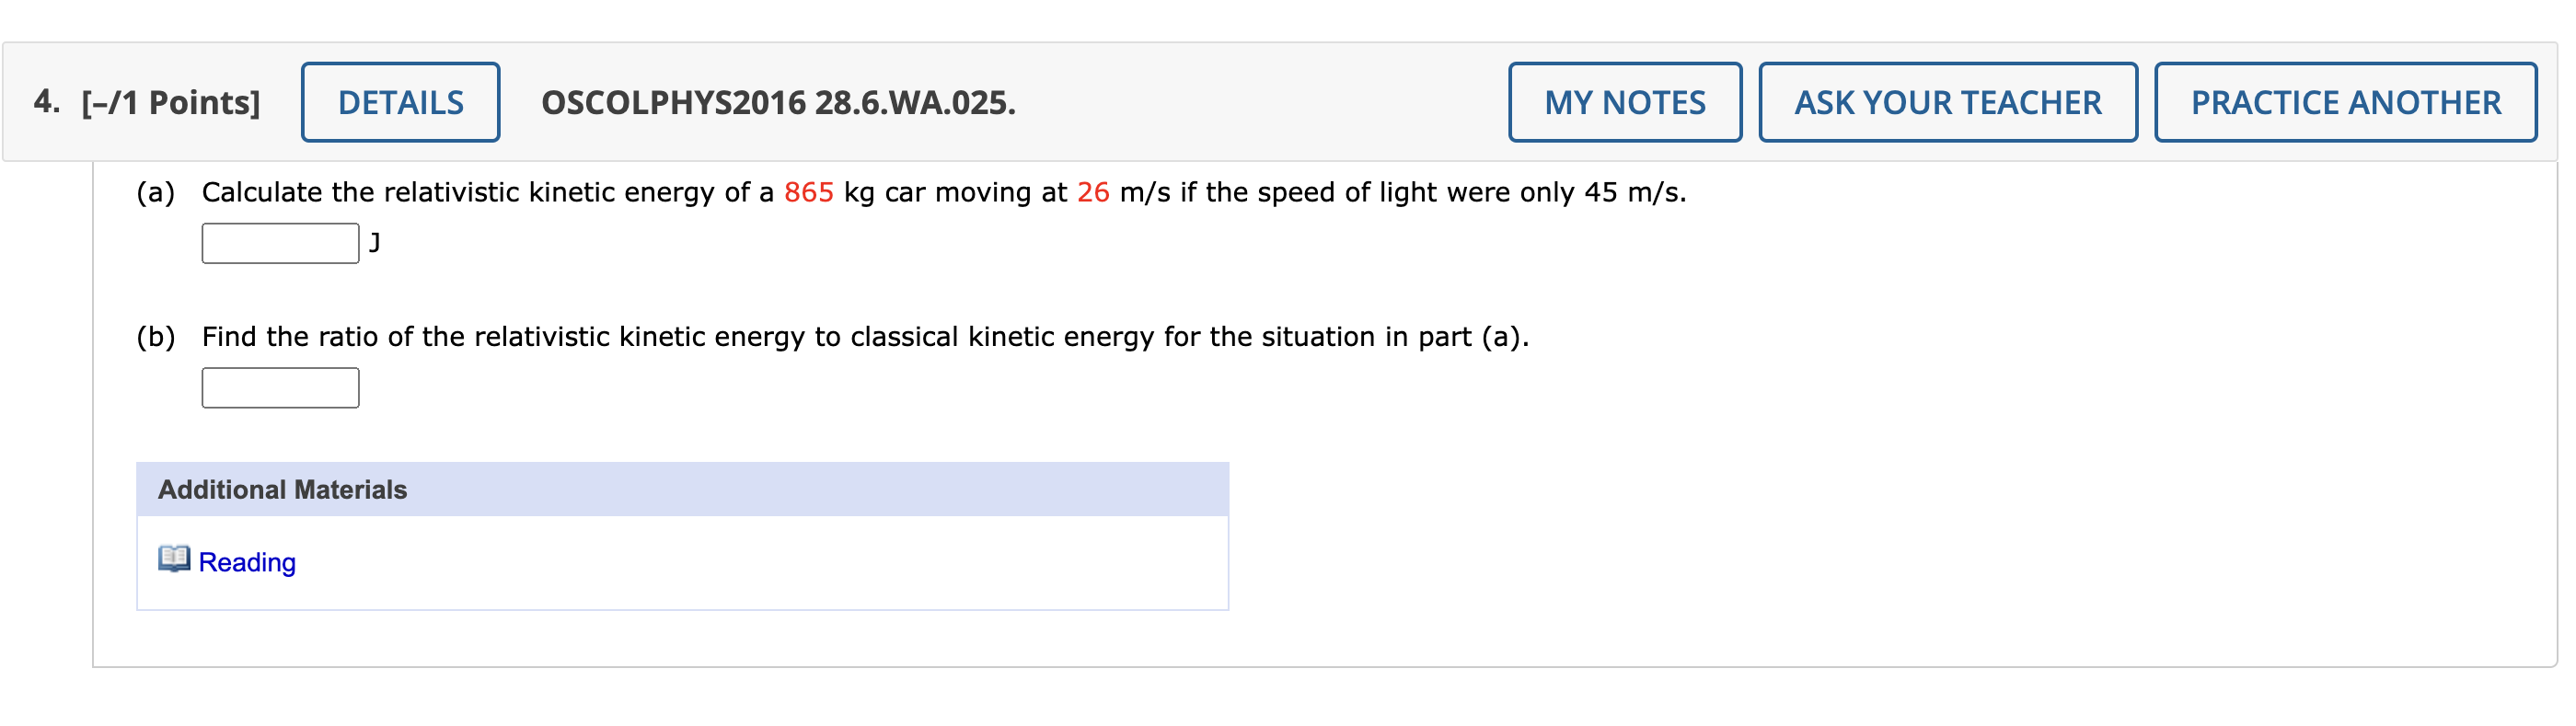Select the question code OSCOLPHYS2016 28.6.WA.025
Viewport: 2576px width, 726px height.
(x=777, y=101)
